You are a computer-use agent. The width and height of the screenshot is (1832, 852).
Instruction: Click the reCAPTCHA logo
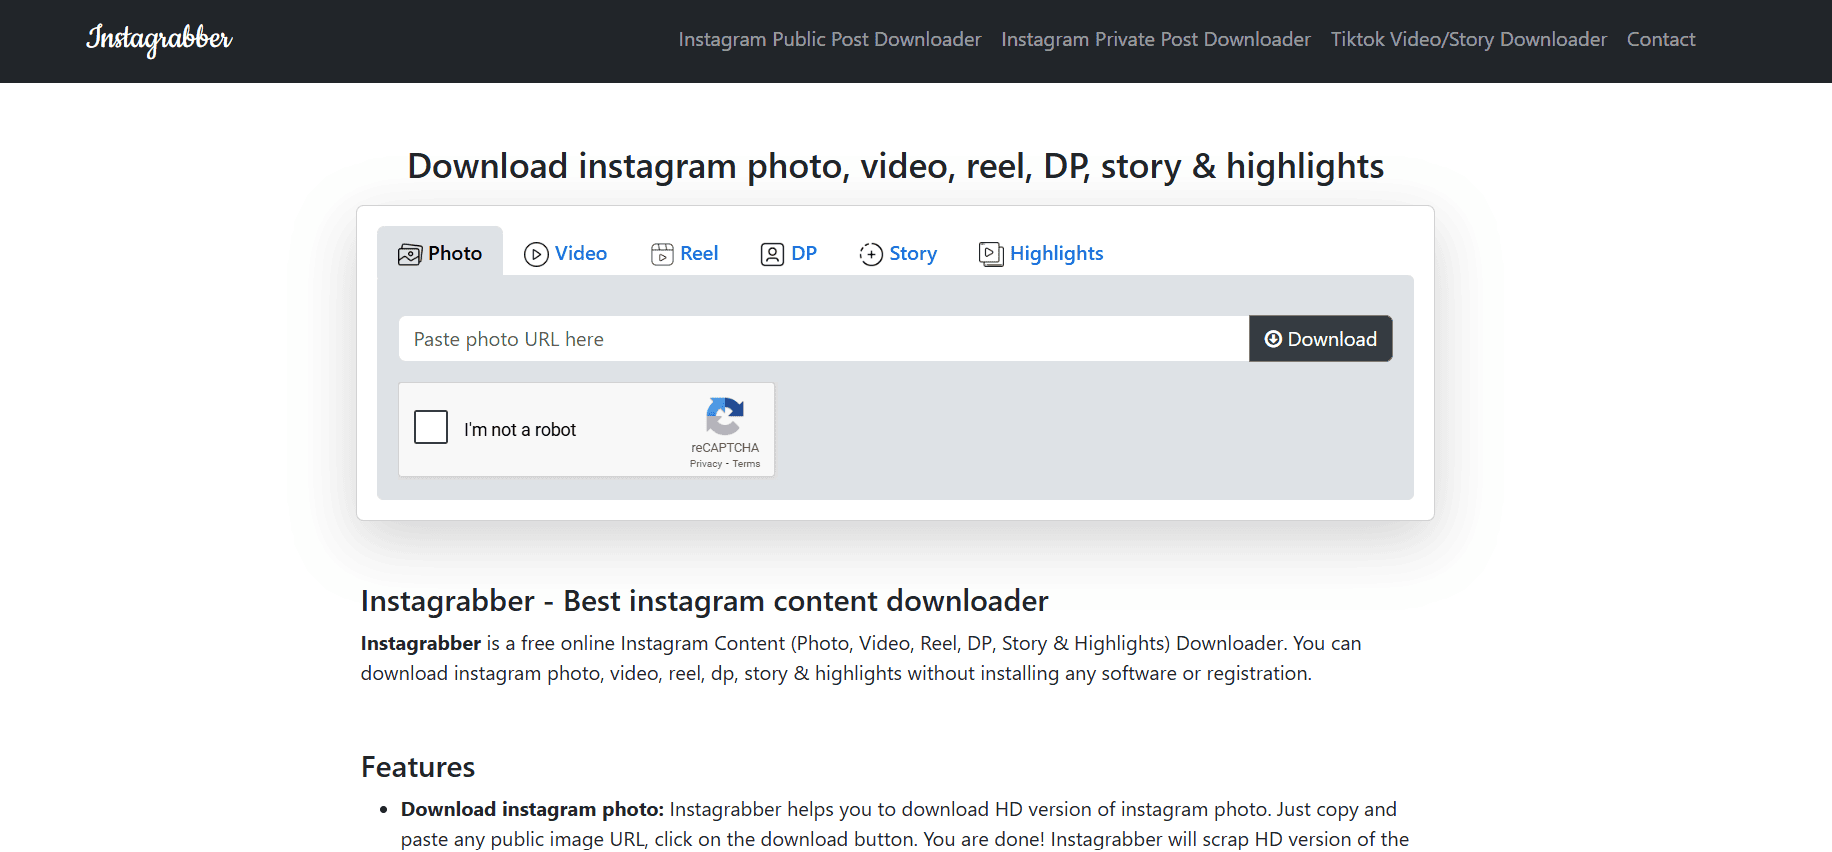point(725,416)
